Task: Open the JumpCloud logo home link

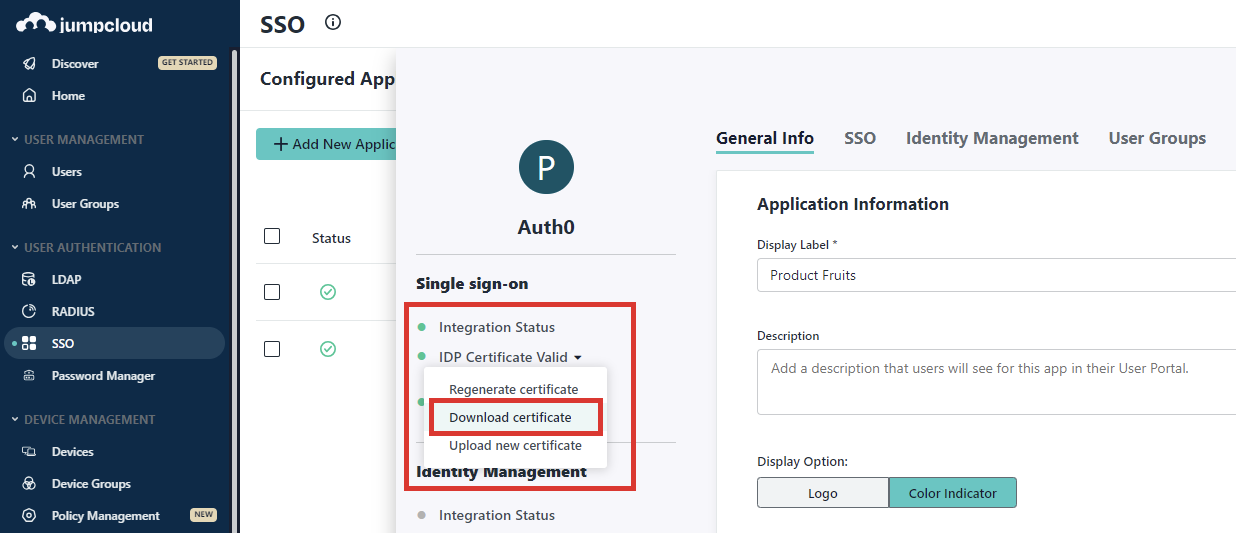Action: (x=85, y=24)
